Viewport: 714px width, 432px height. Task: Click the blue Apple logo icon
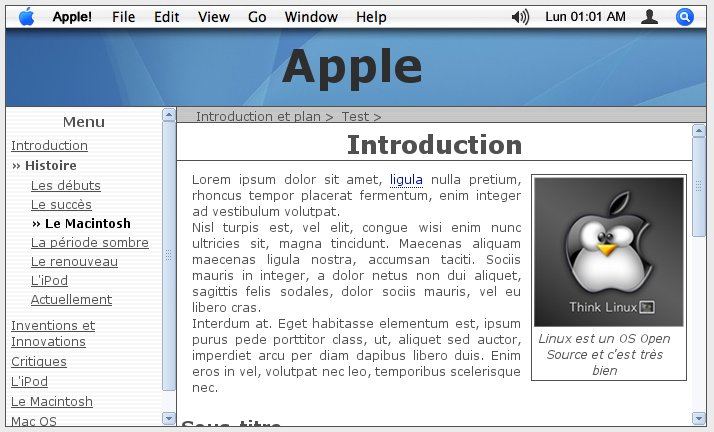pos(27,17)
